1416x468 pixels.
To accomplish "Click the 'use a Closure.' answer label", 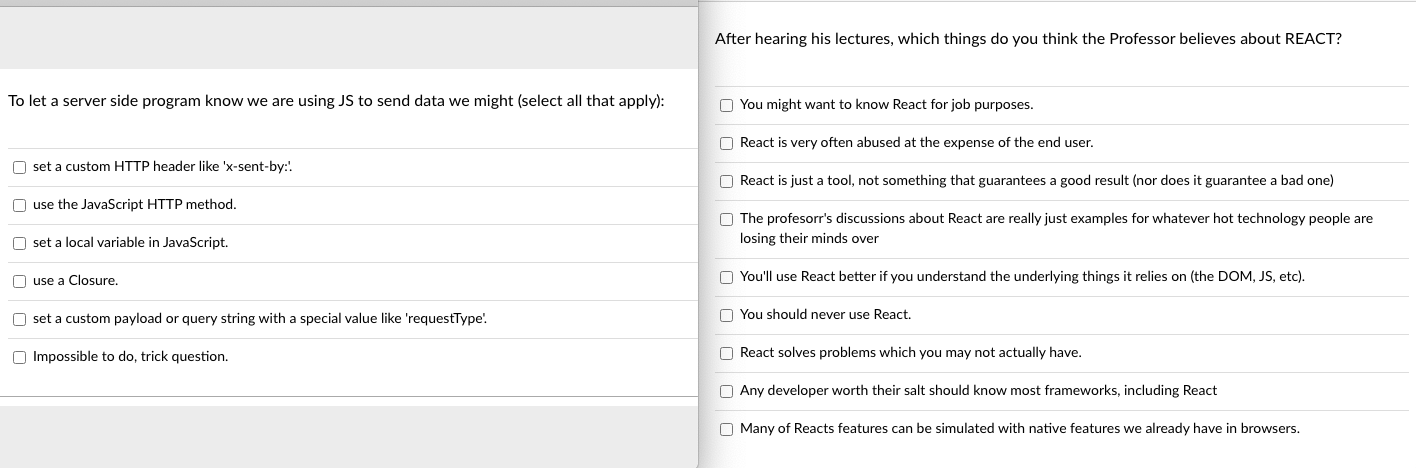I will pyautogui.click(x=75, y=281).
